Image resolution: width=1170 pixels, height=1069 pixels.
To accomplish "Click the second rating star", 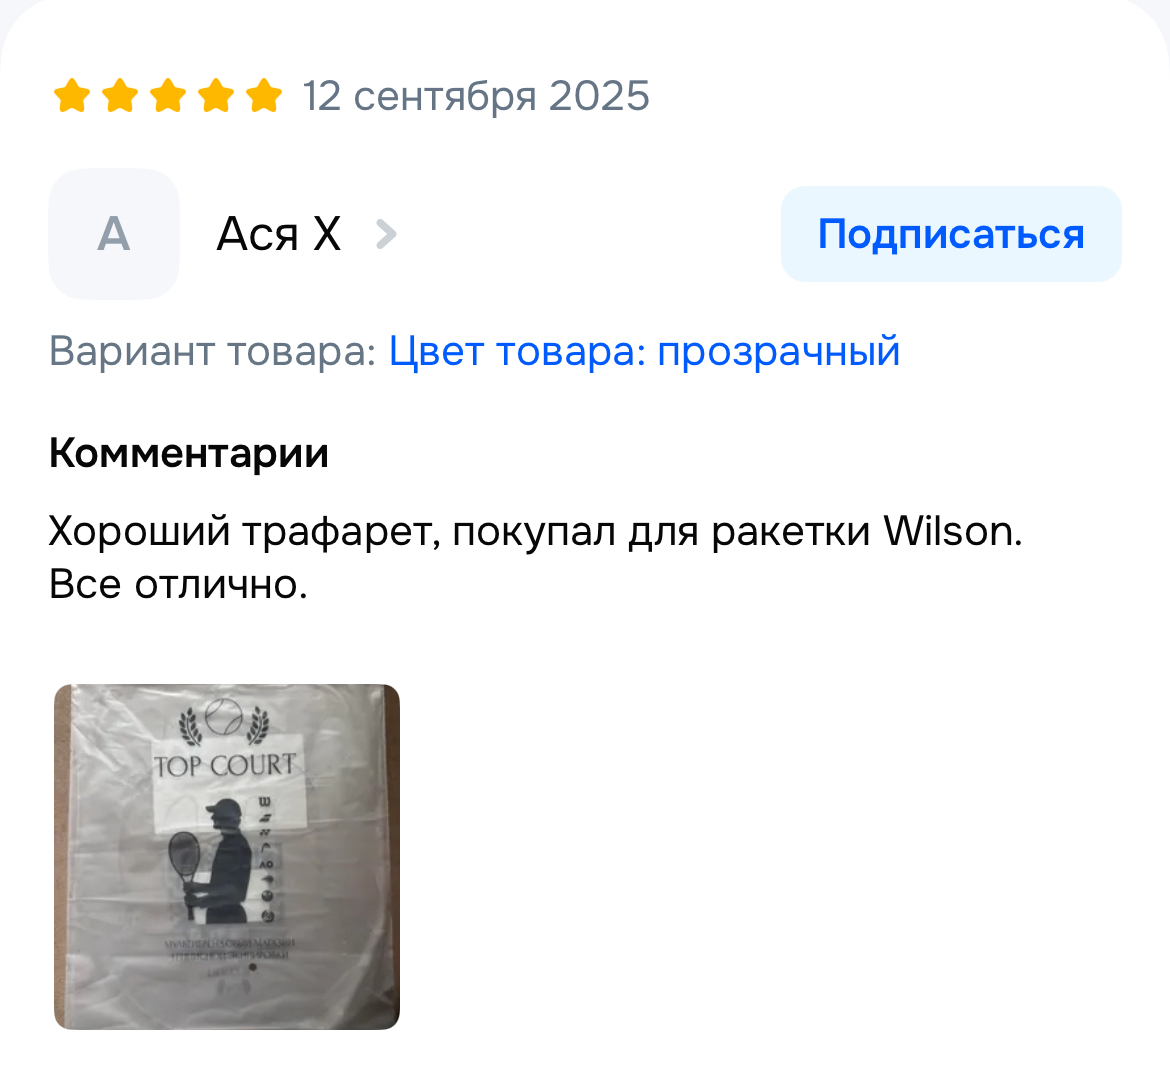I will click(x=120, y=96).
